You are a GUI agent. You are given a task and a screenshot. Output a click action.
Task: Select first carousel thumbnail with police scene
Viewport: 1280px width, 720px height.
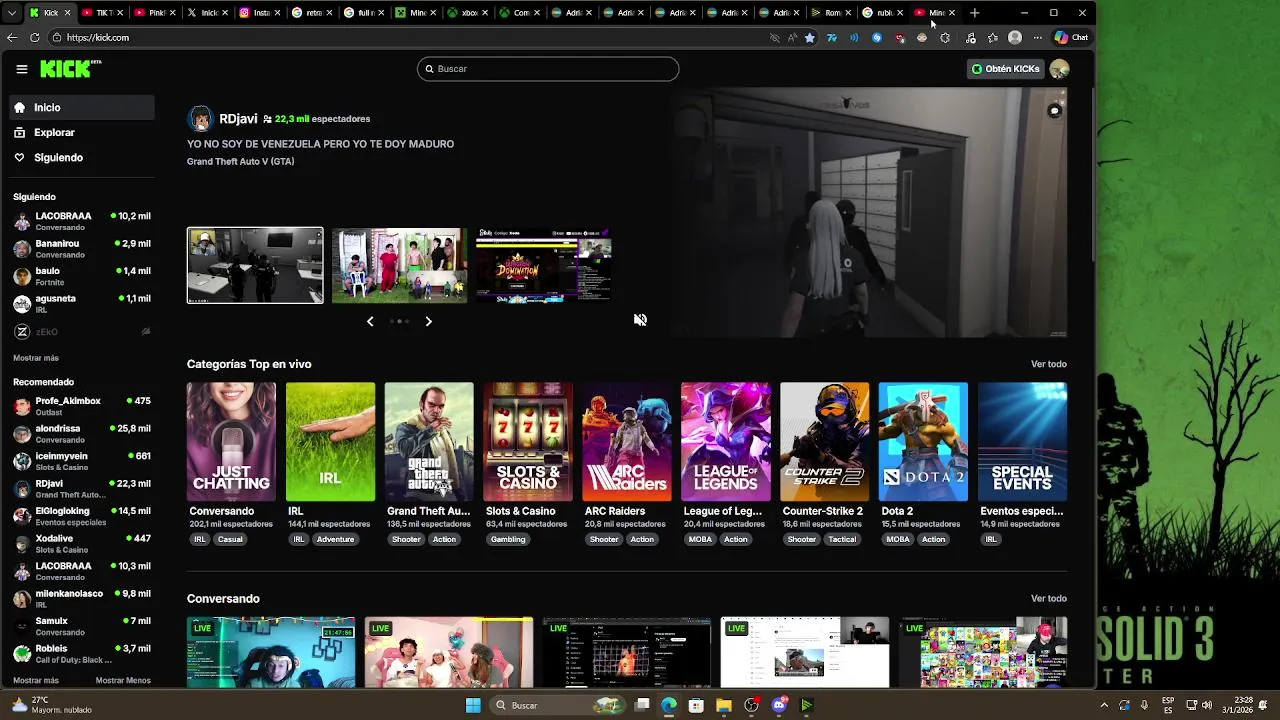(255, 265)
